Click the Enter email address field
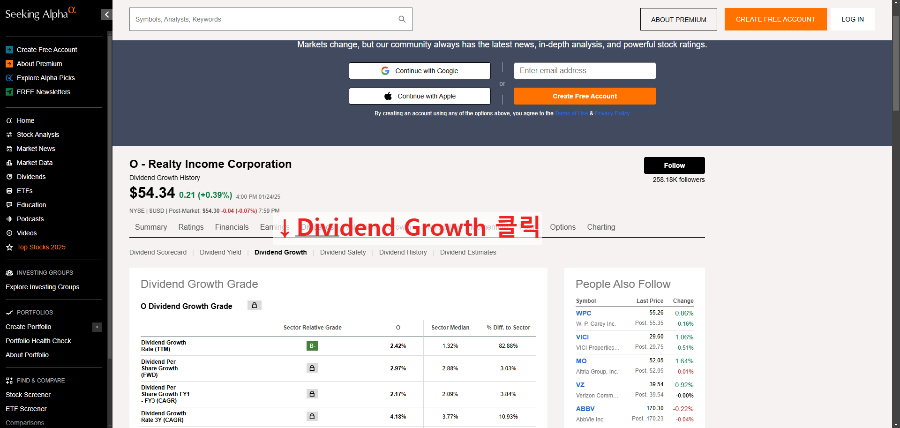The image size is (900, 428). (585, 71)
